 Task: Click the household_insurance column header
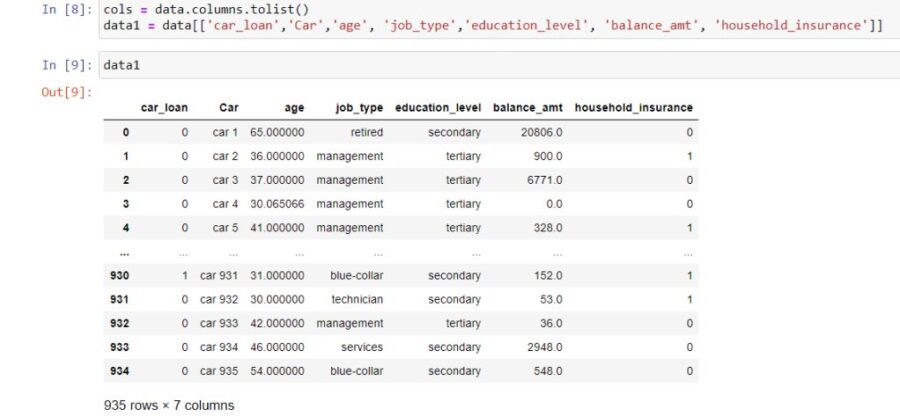634,107
